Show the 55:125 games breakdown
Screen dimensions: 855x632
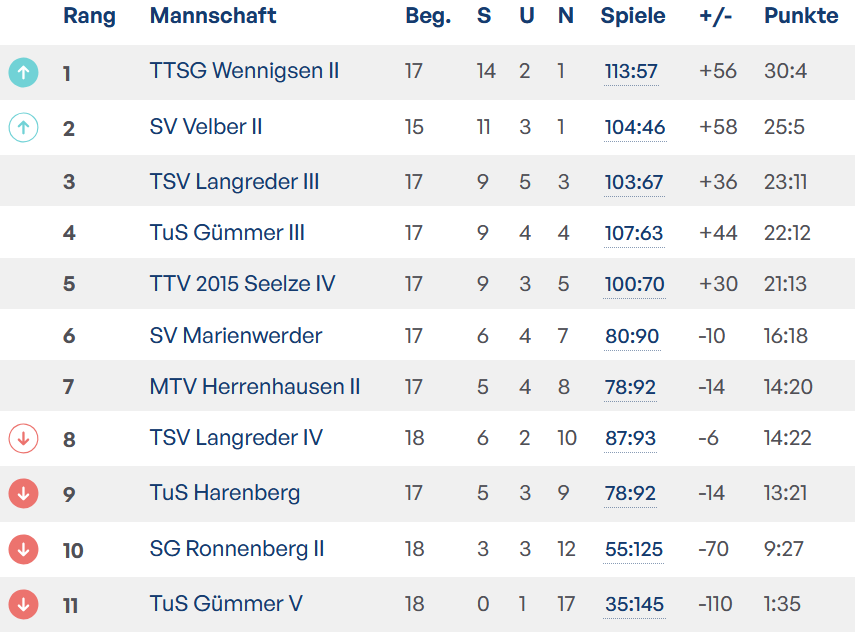(x=634, y=550)
